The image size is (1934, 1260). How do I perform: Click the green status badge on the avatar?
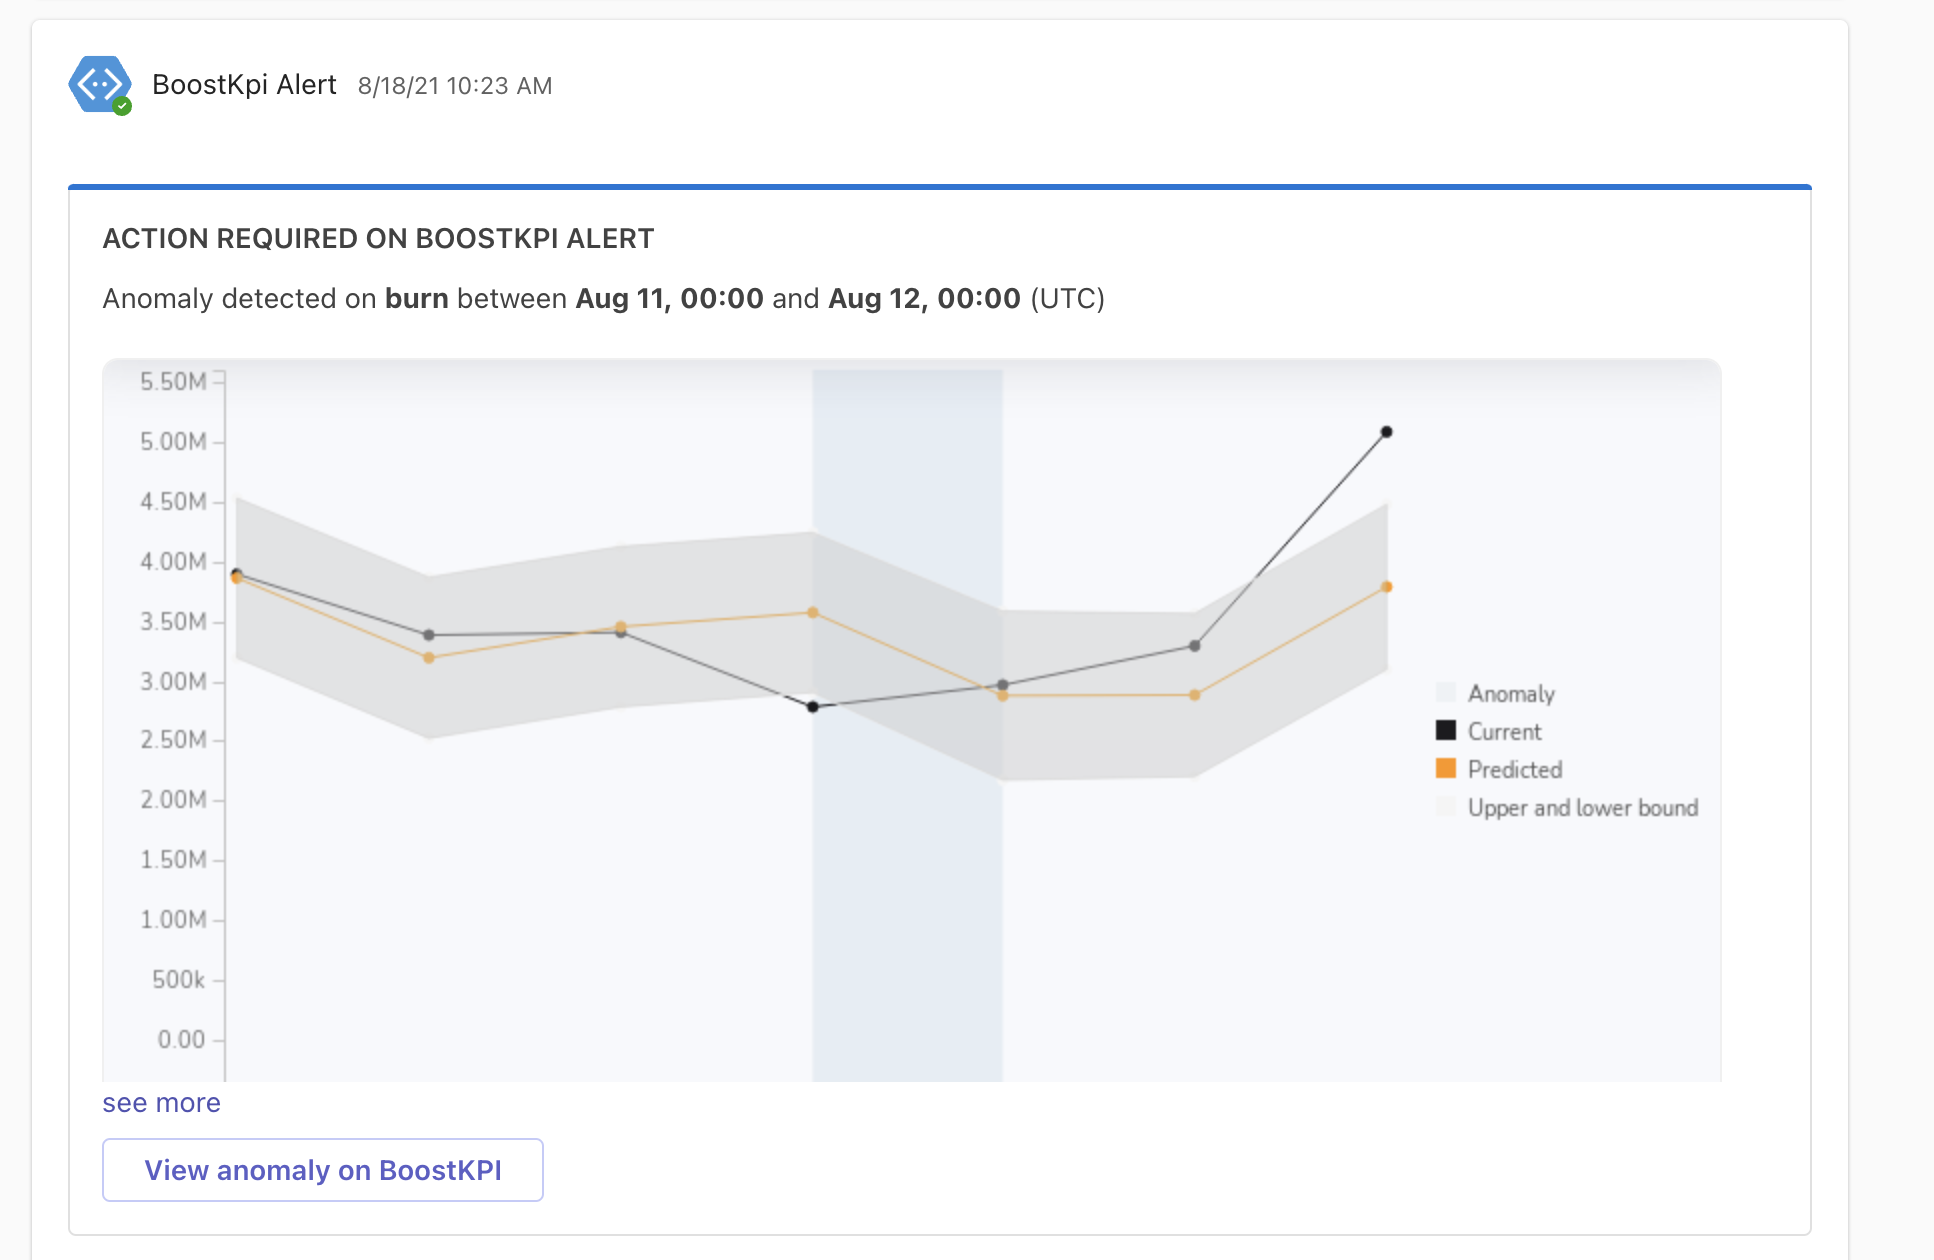[122, 106]
